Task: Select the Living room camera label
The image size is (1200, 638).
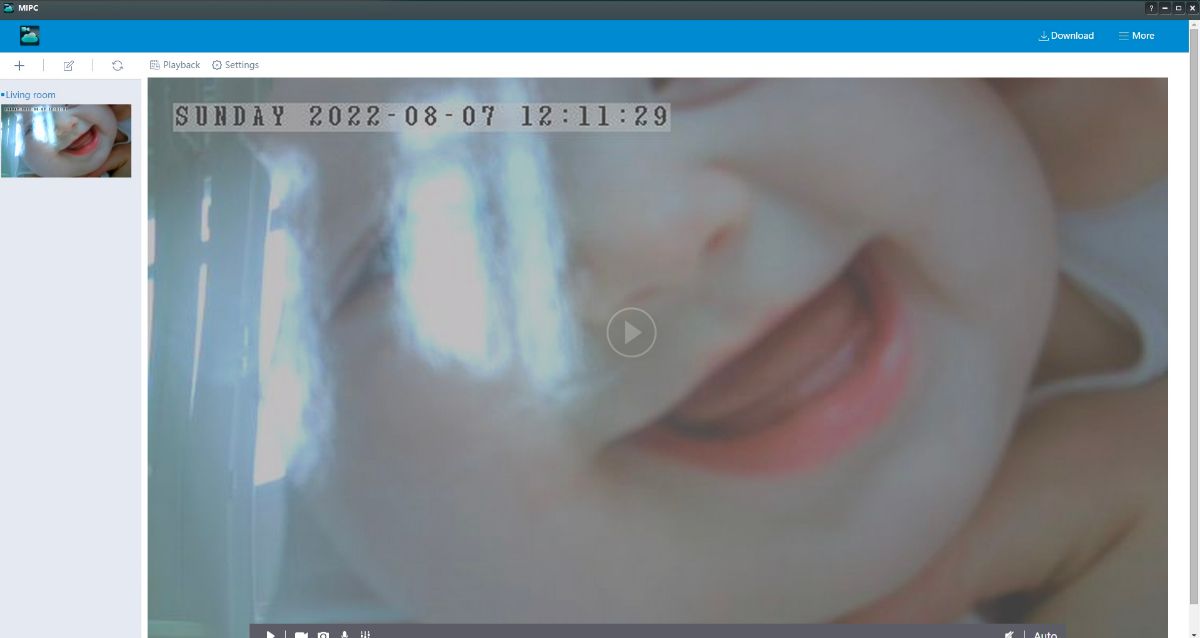Action: coord(30,95)
